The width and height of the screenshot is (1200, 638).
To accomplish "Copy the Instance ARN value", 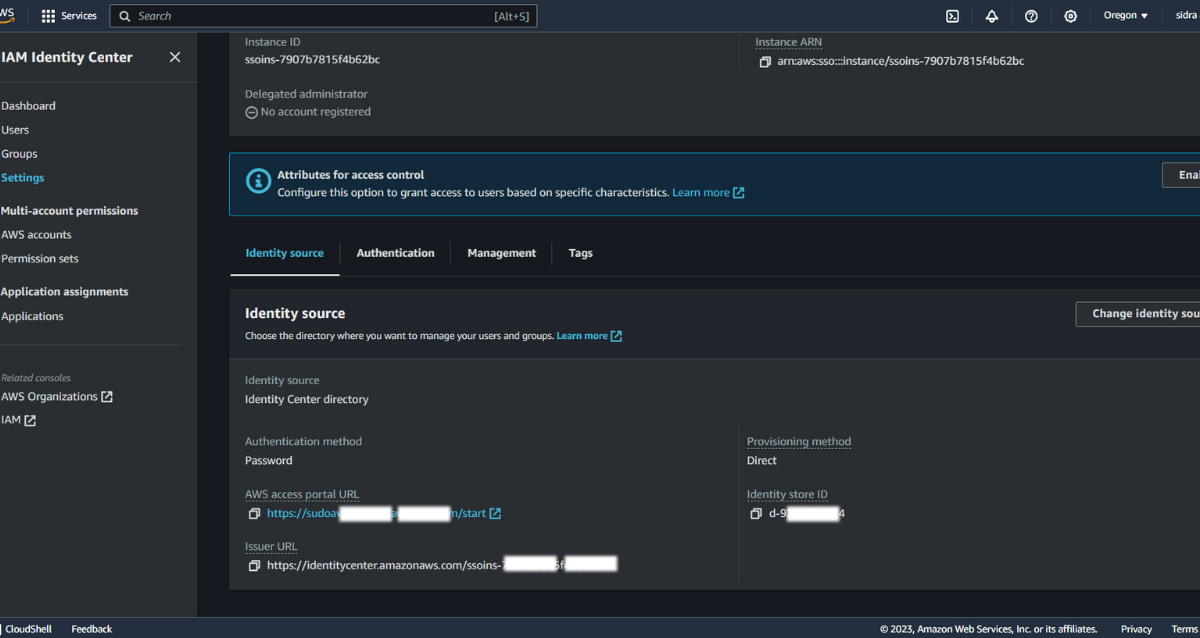I will [x=765, y=61].
